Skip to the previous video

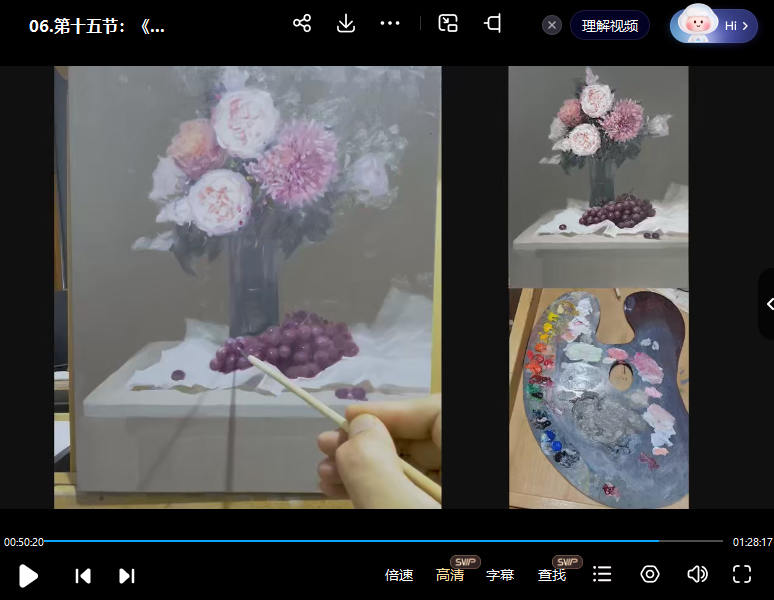tap(83, 575)
